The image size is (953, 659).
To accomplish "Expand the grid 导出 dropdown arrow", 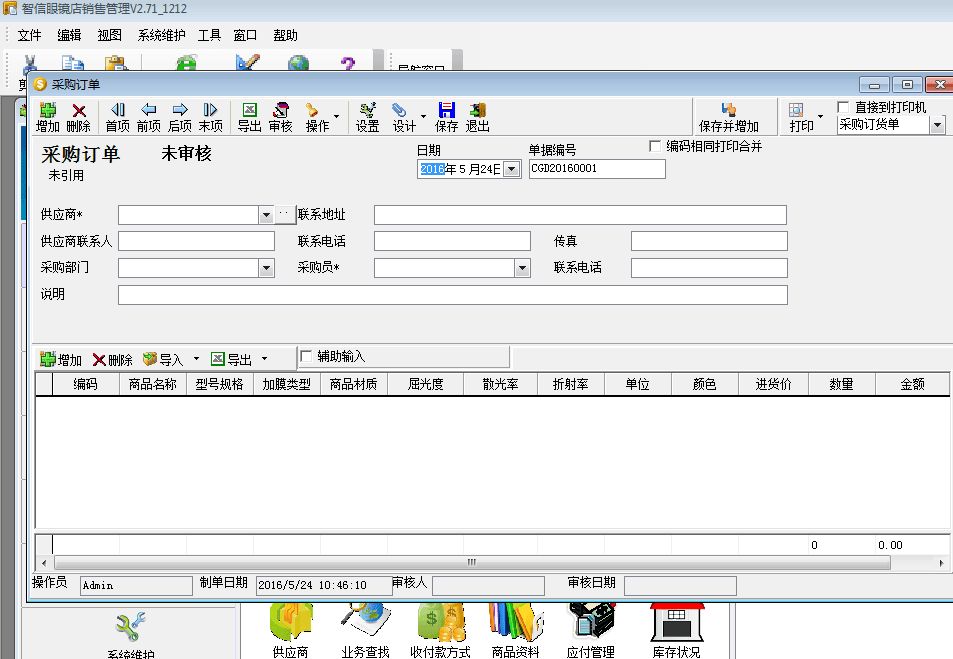I will click(264, 359).
